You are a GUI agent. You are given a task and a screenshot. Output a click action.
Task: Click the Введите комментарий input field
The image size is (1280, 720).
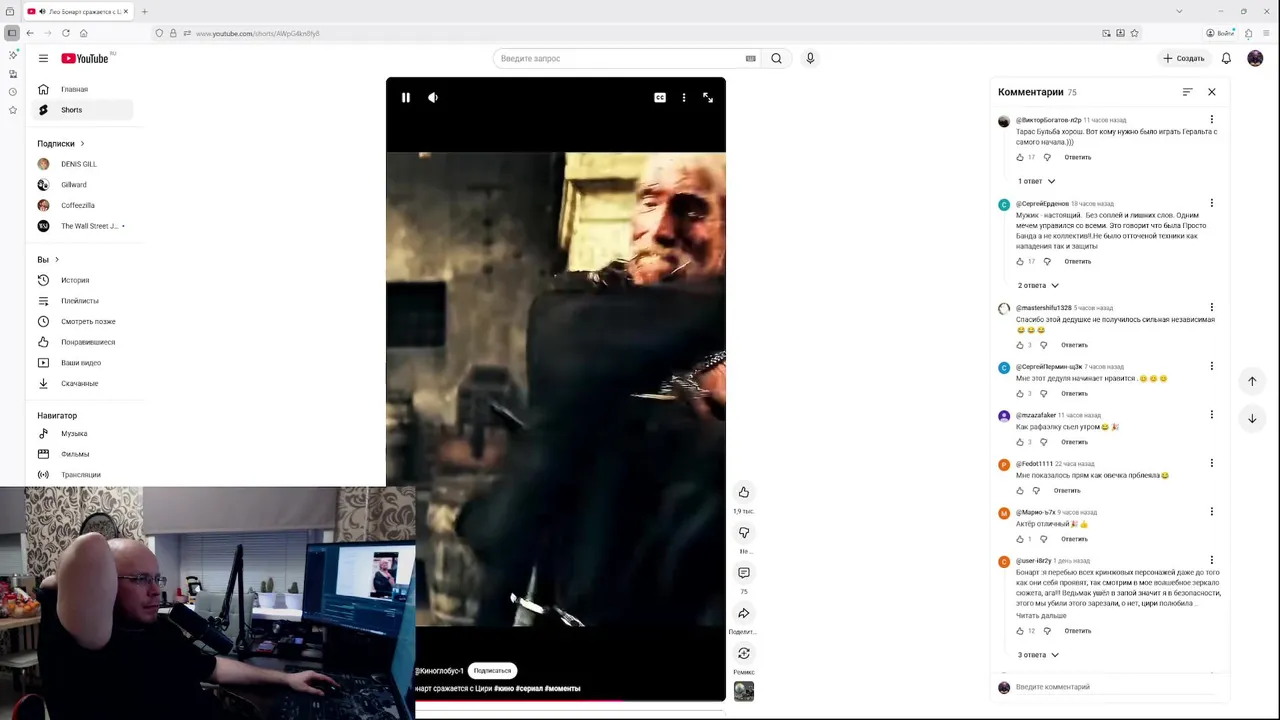tap(1115, 687)
